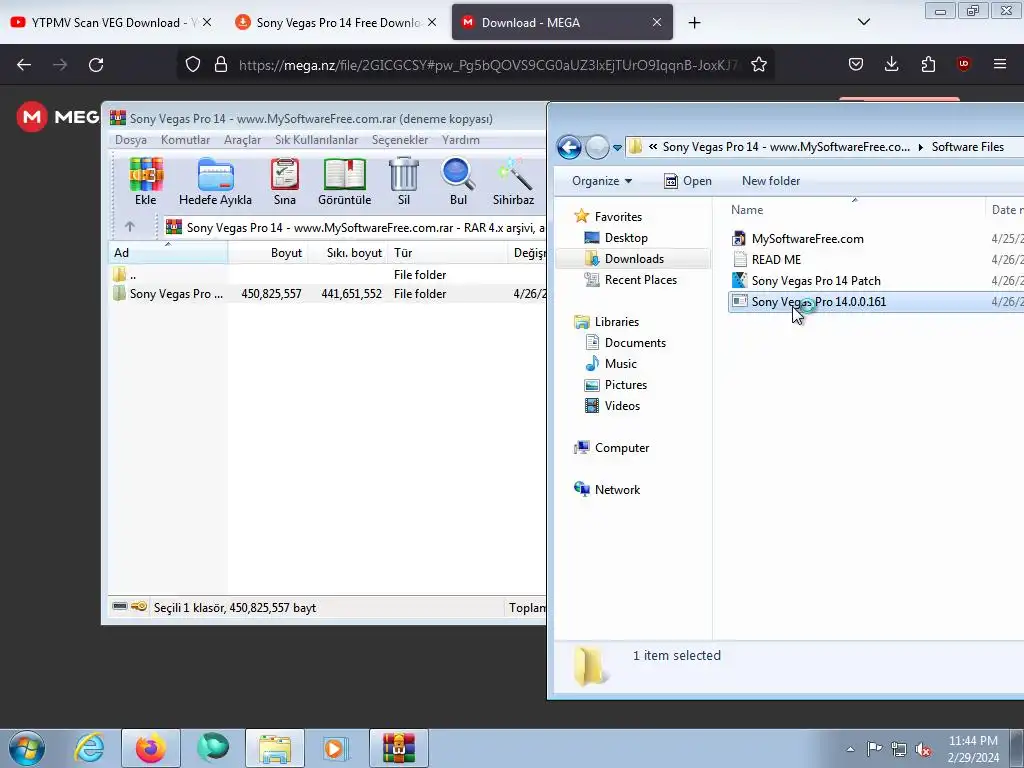This screenshot has width=1024, height=768.
Task: Open the Organize dropdown menu
Action: pos(601,181)
